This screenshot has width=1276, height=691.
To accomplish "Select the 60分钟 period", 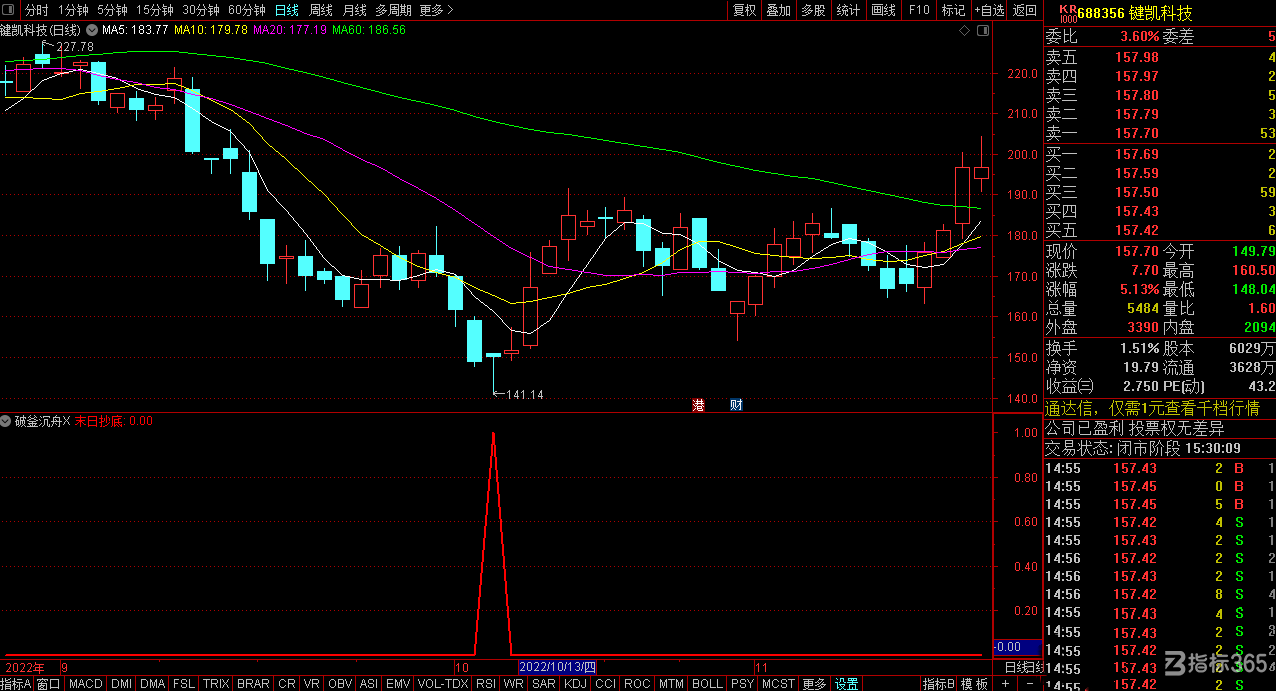I will click(247, 10).
